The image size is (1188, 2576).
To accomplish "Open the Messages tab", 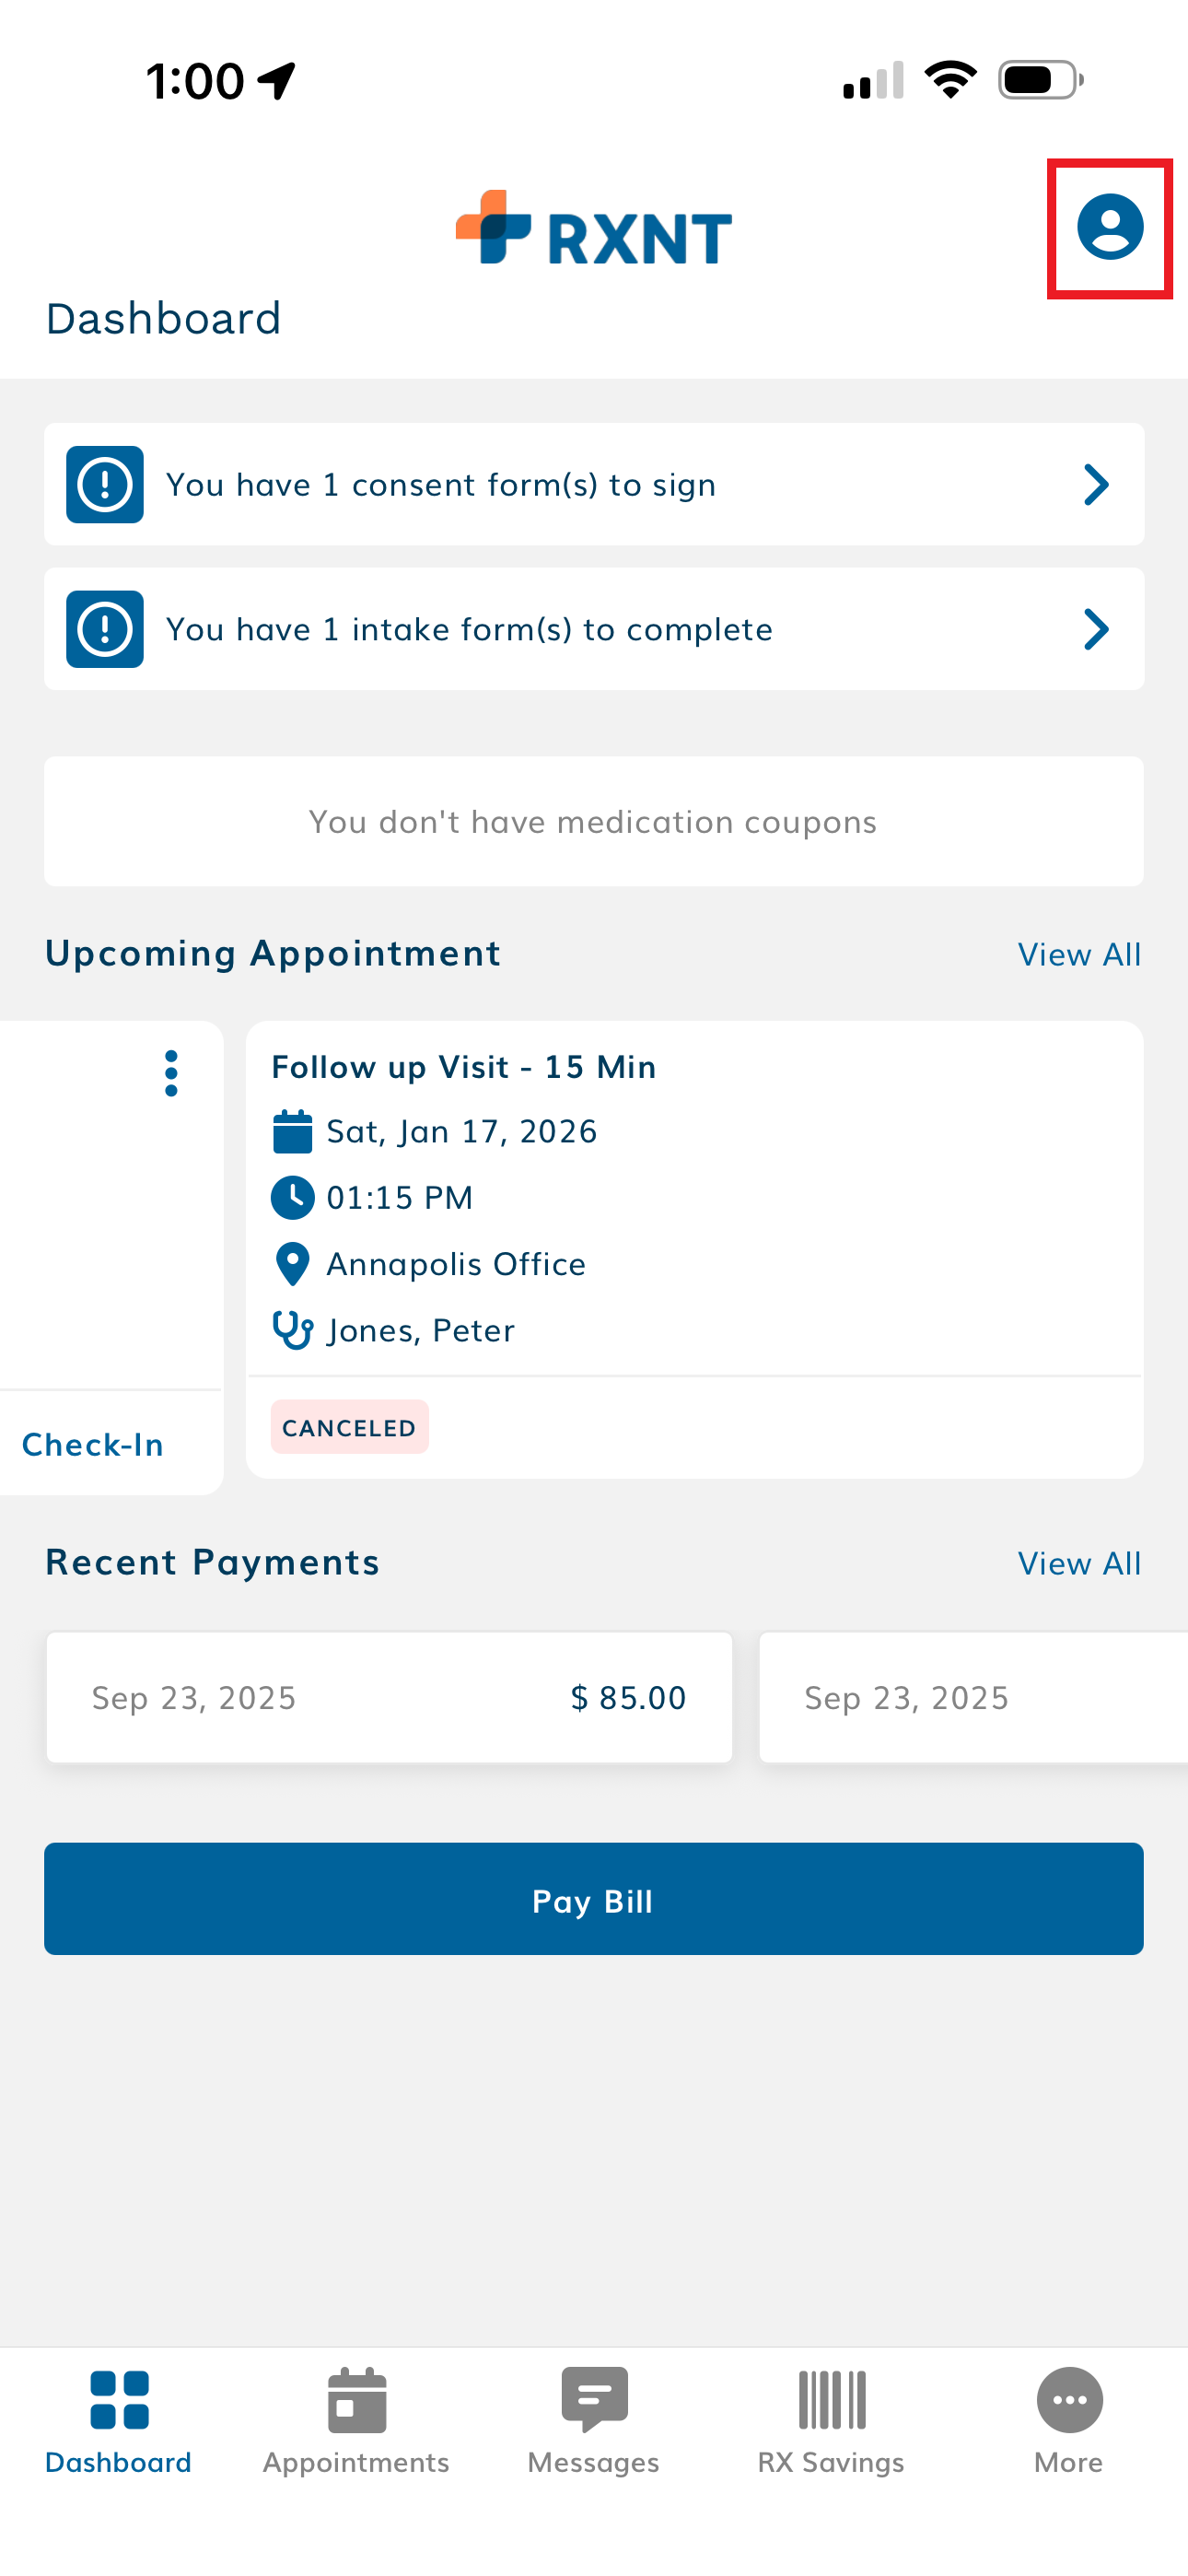I will pyautogui.click(x=594, y=2420).
